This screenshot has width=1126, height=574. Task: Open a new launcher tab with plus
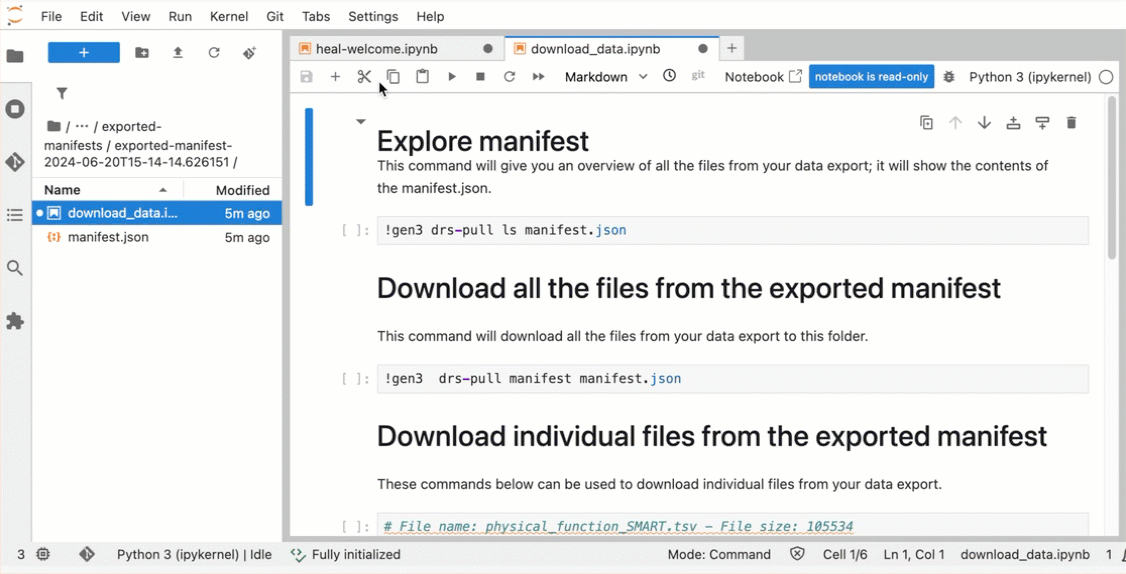click(x=732, y=48)
